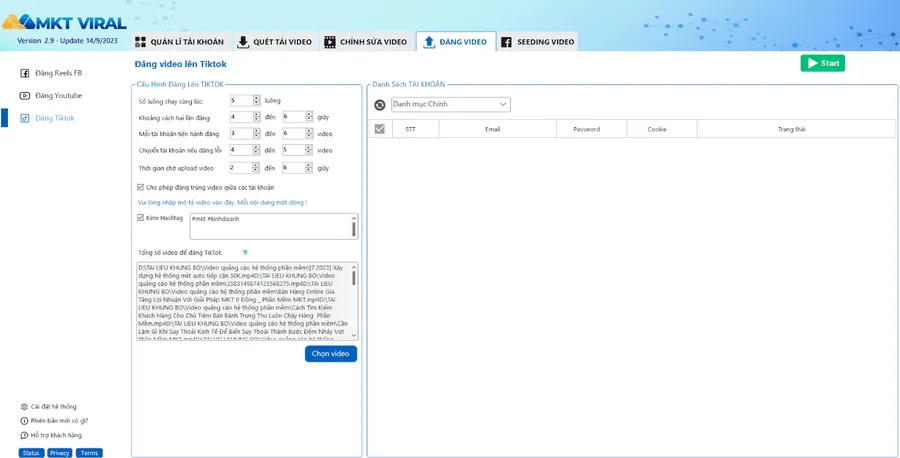Image resolution: width=900 pixels, height=458 pixels.
Task: Open Cài đặt hệ thống settings
Action: [53, 406]
